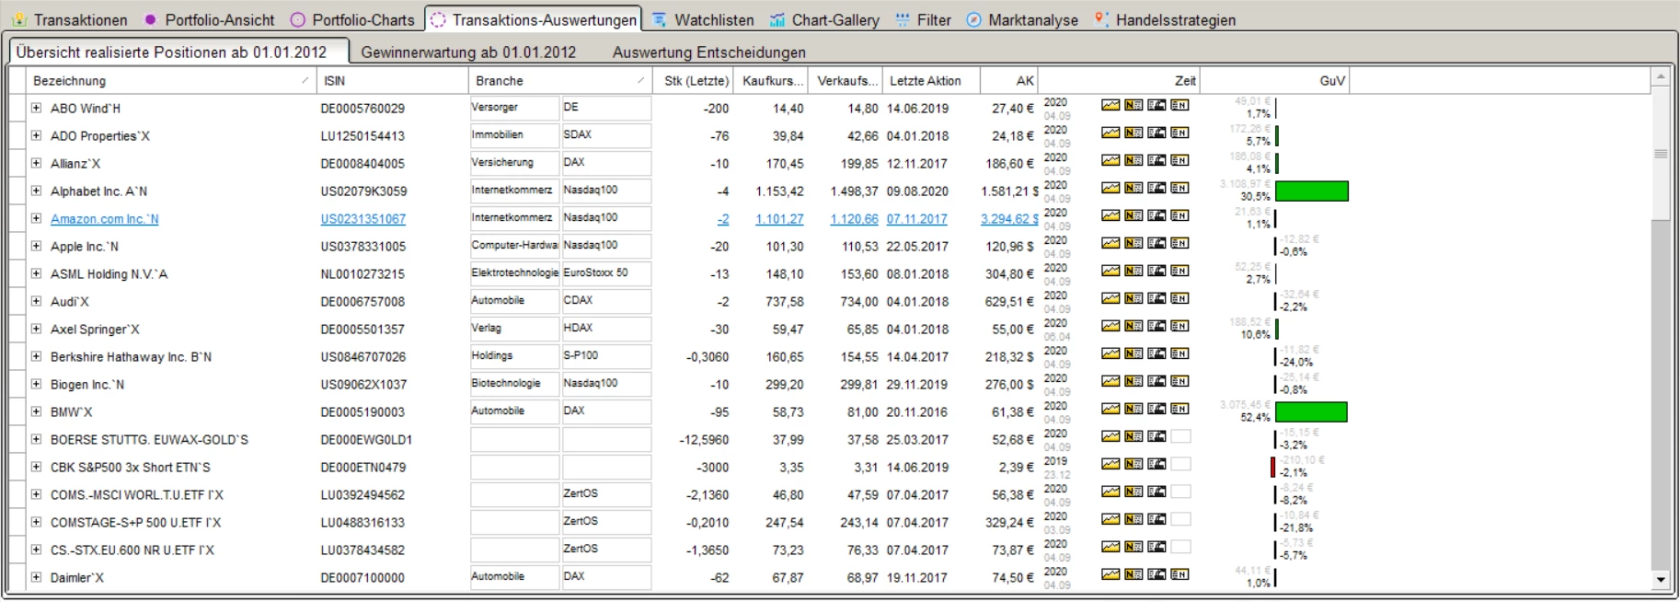Sort by the Stk (Letzte) column header
This screenshot has height=602, width=1680.
693,81
